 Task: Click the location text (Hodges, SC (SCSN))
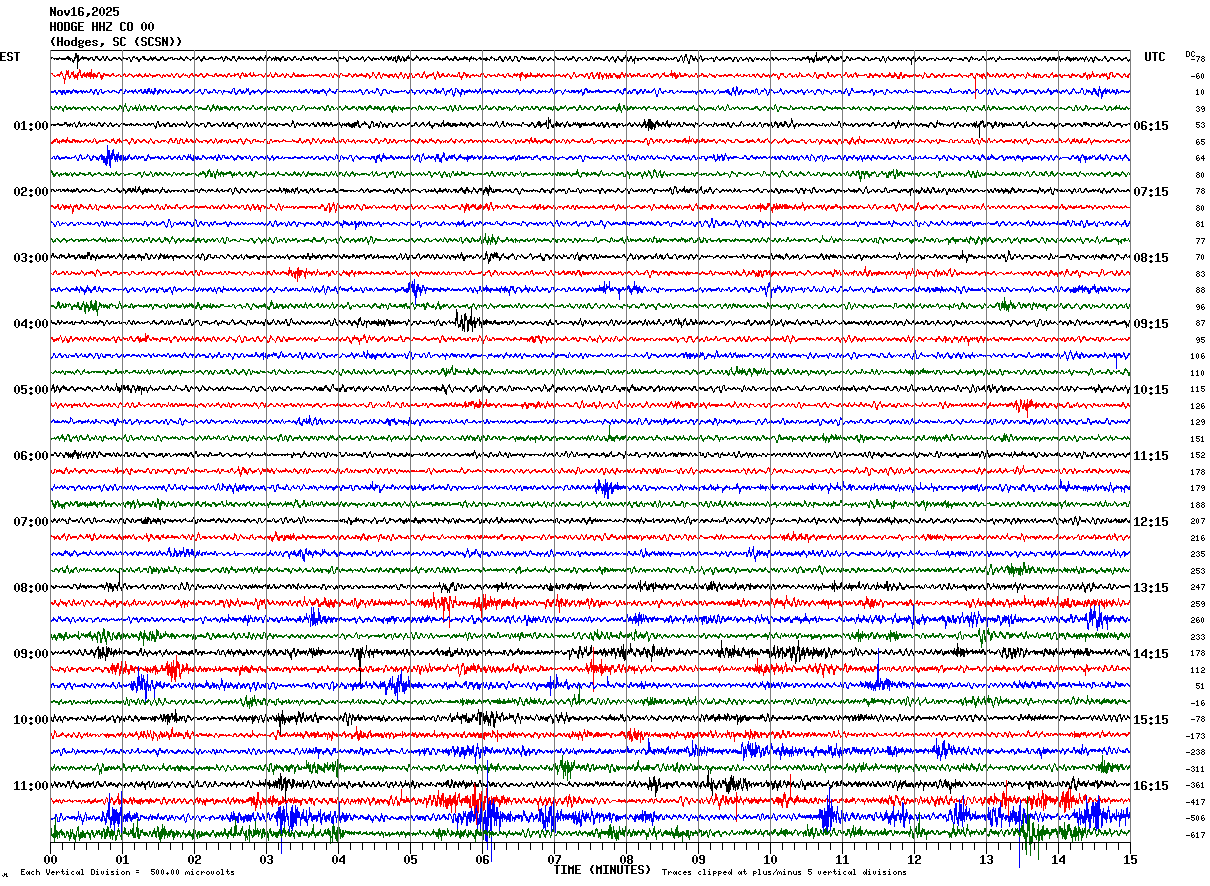tap(116, 42)
